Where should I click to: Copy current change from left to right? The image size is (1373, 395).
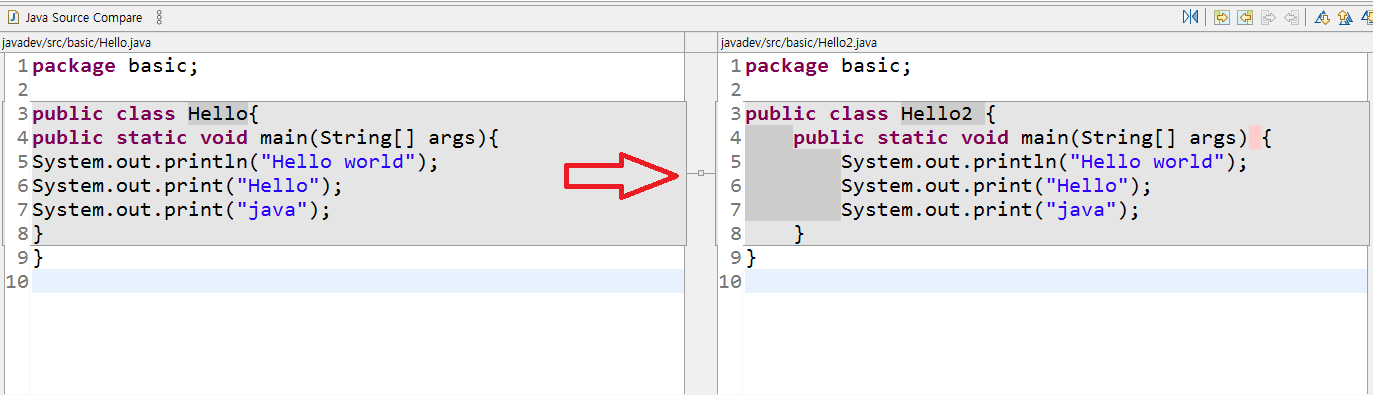pyautogui.click(x=1269, y=17)
